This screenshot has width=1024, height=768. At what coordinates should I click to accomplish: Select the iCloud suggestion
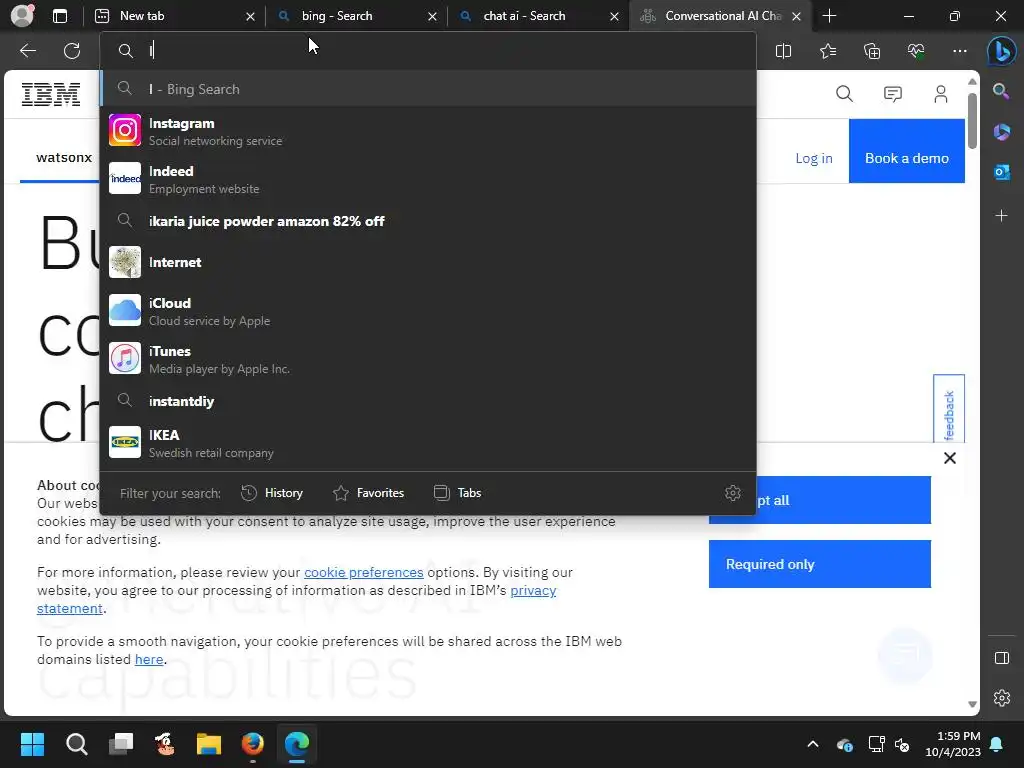pyautogui.click(x=428, y=311)
